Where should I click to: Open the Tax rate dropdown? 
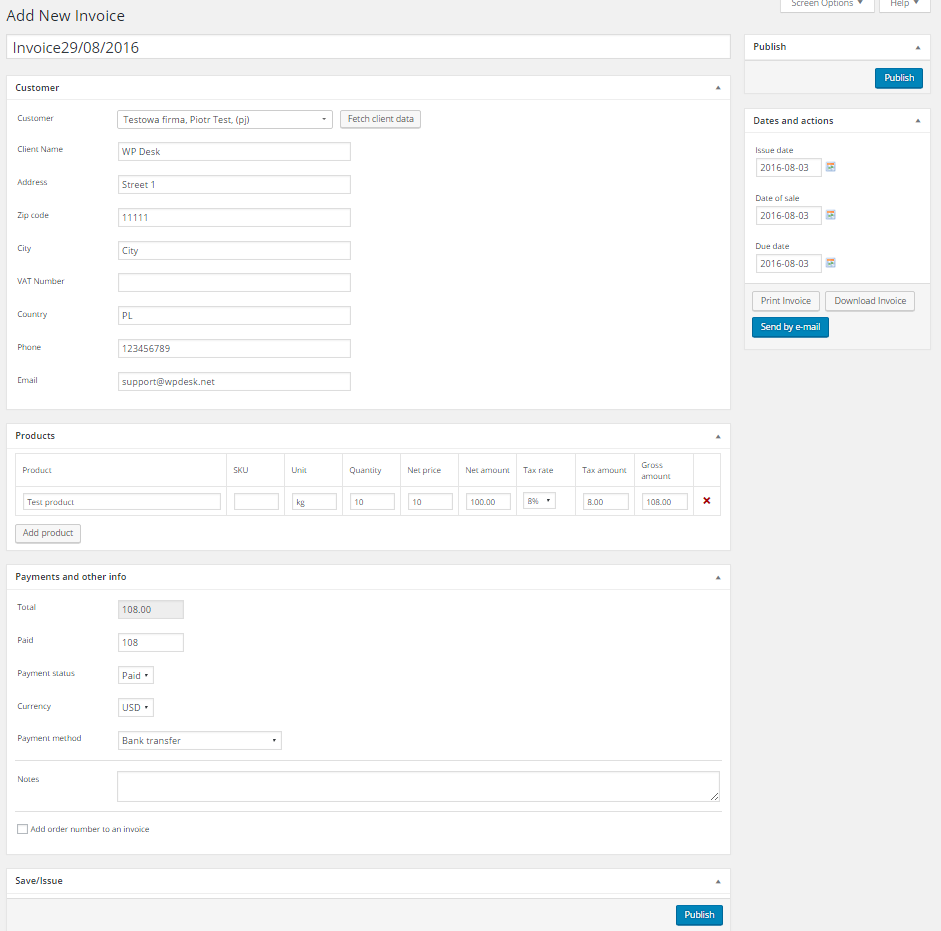(539, 501)
